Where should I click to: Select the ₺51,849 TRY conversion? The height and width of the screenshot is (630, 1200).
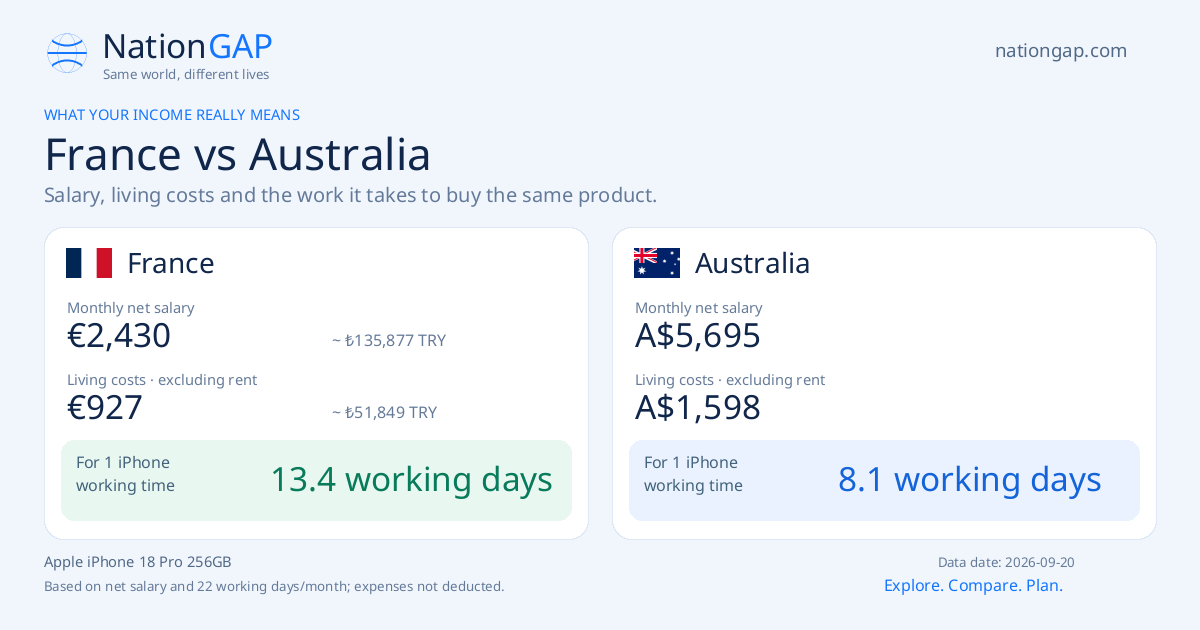point(384,413)
